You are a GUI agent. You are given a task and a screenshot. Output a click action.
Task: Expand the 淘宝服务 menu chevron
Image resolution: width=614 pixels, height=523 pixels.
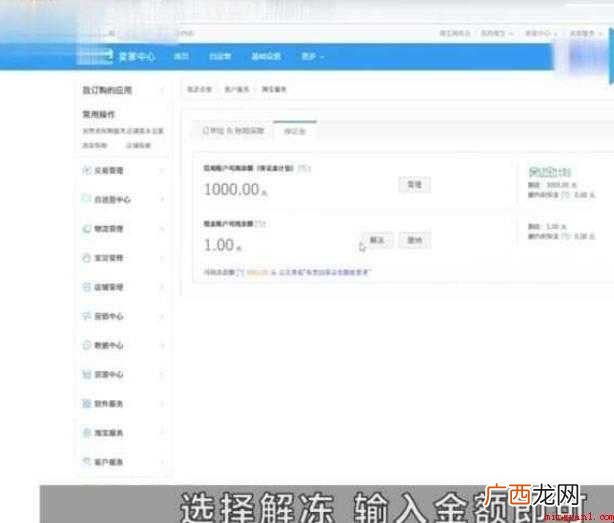[x=162, y=433]
